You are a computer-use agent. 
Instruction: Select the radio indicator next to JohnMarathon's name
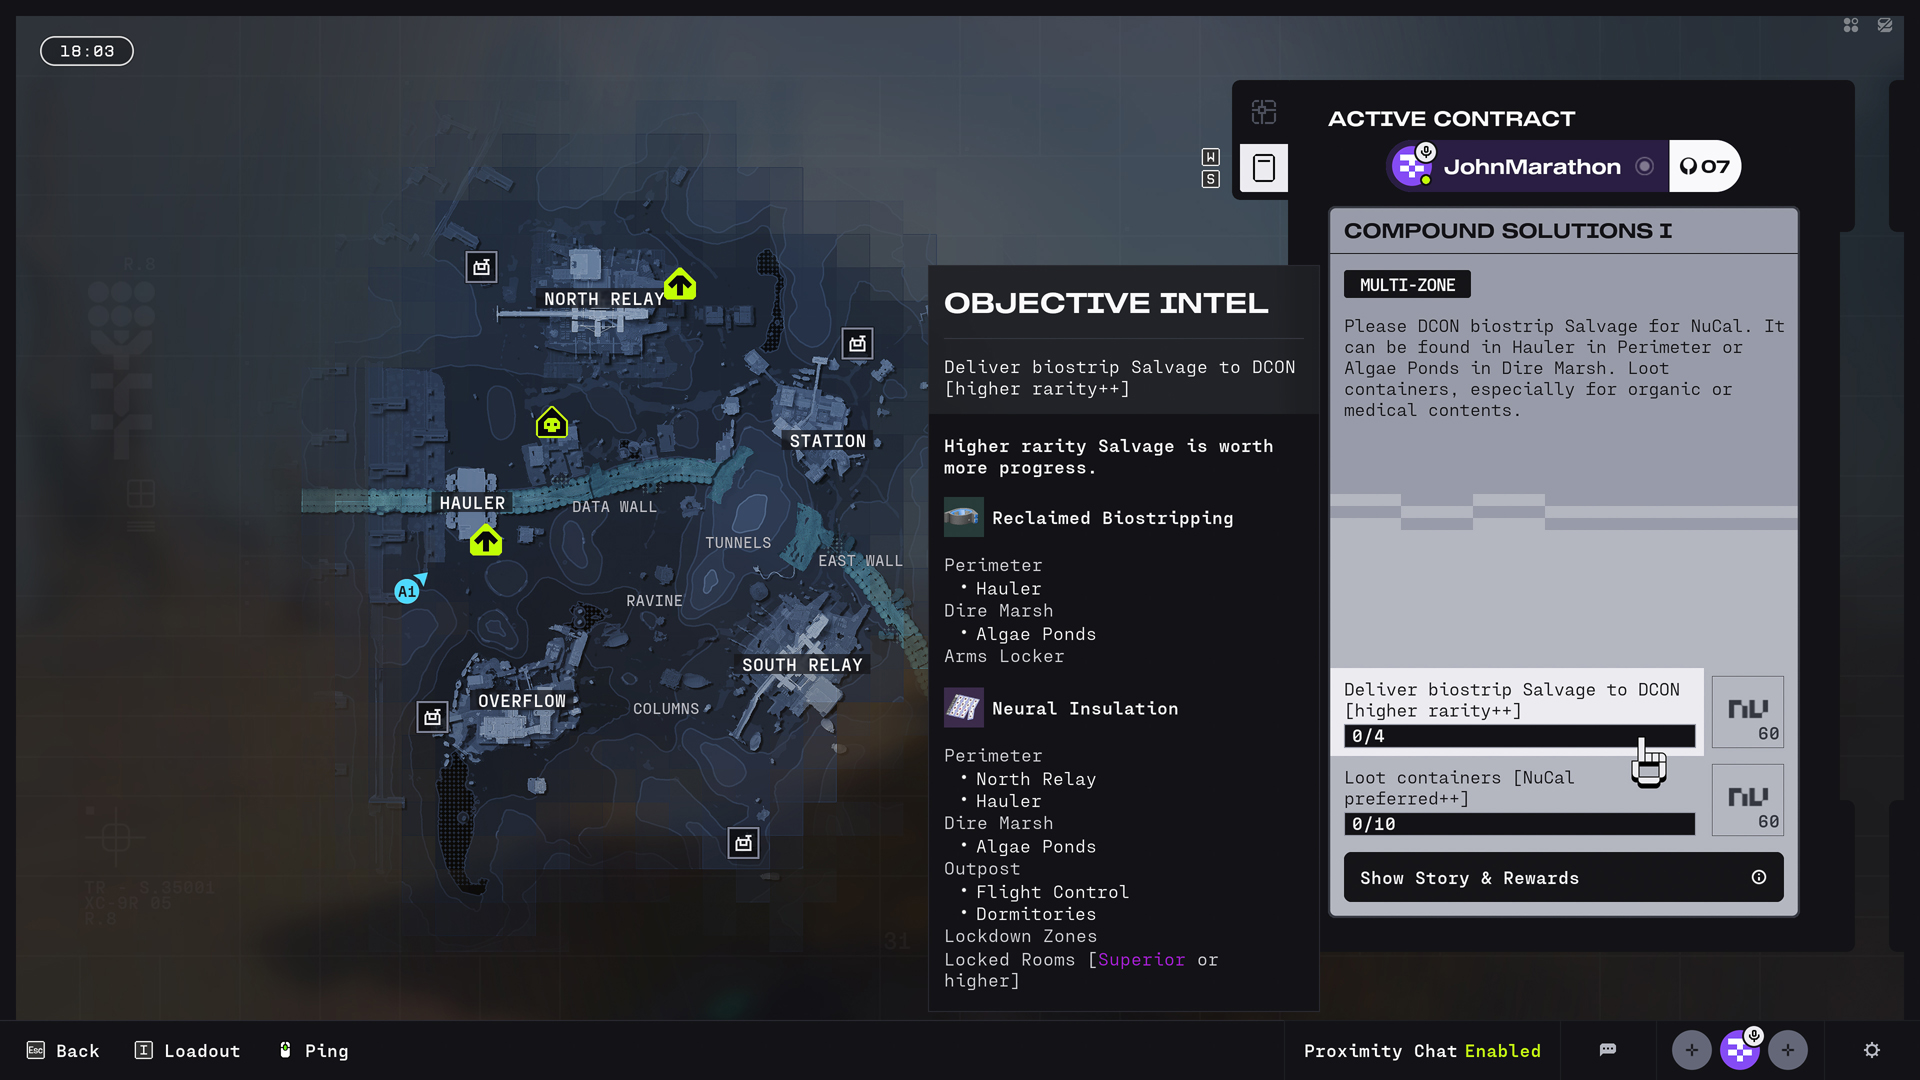[x=1644, y=166]
